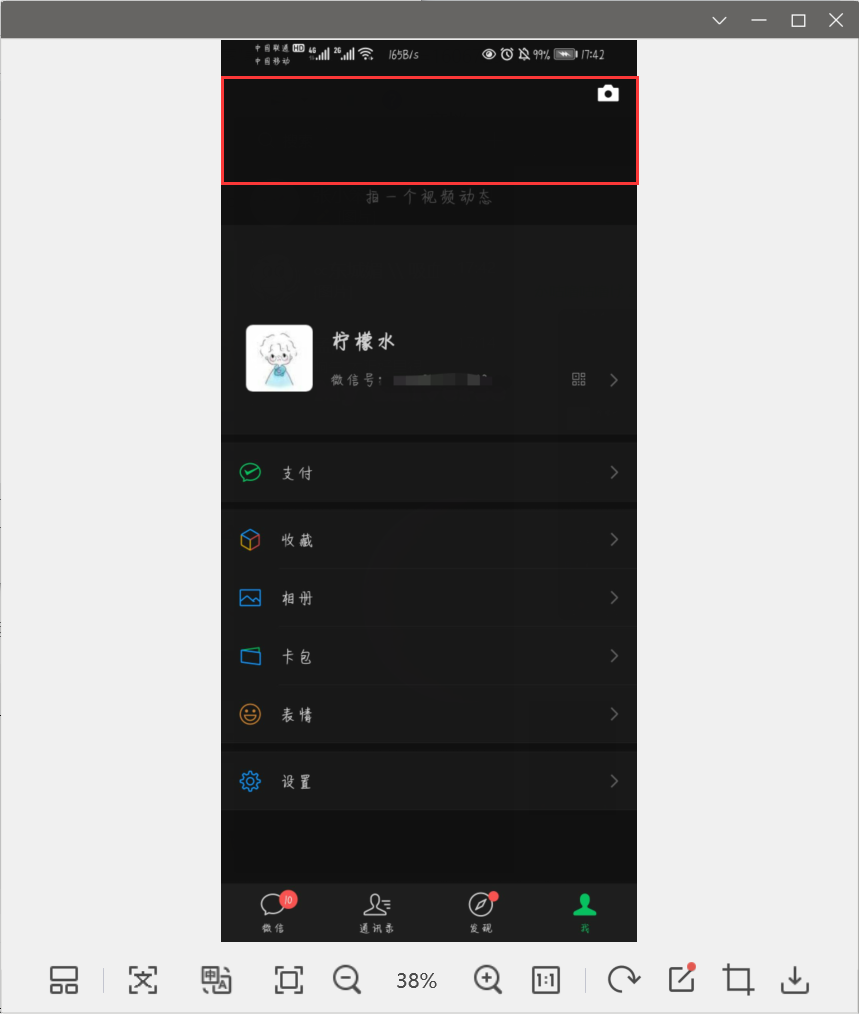This screenshot has width=859, height=1014.
Task: Click the translate image toolbar icon
Action: pyautogui.click(x=216, y=980)
